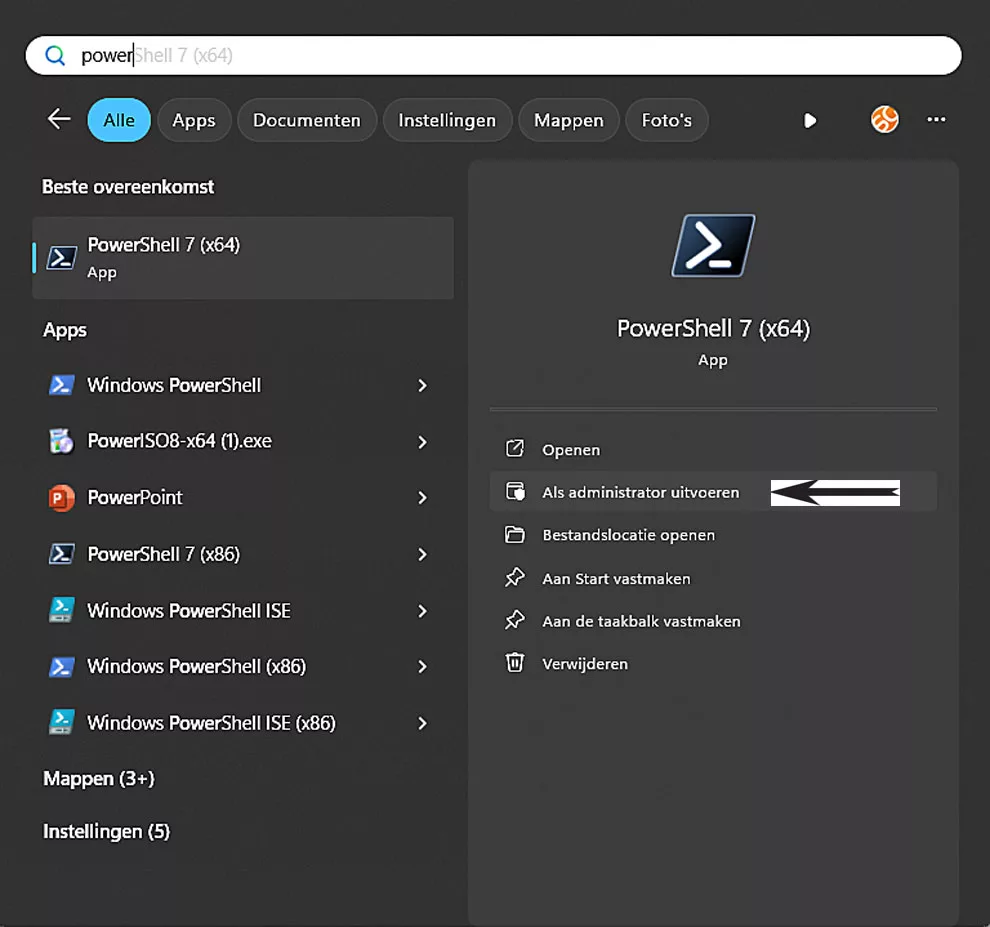Expand PowerShell 7 (x86) options chevron
This screenshot has width=990, height=927.
click(423, 554)
